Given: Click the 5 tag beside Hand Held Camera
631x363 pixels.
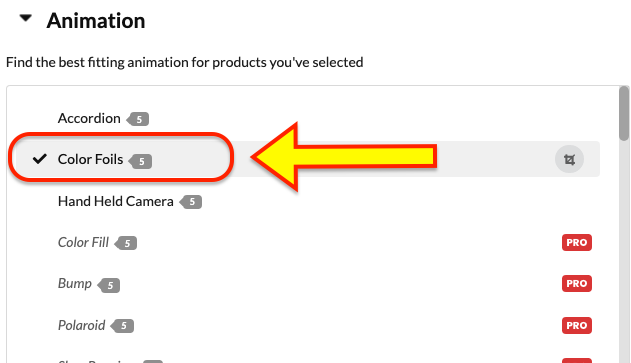Looking at the screenshot, I should click(191, 202).
